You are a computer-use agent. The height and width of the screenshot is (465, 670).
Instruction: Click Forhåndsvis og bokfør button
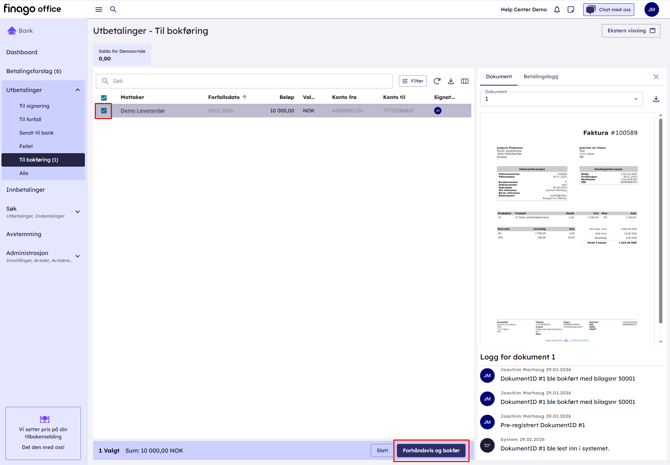[431, 450]
